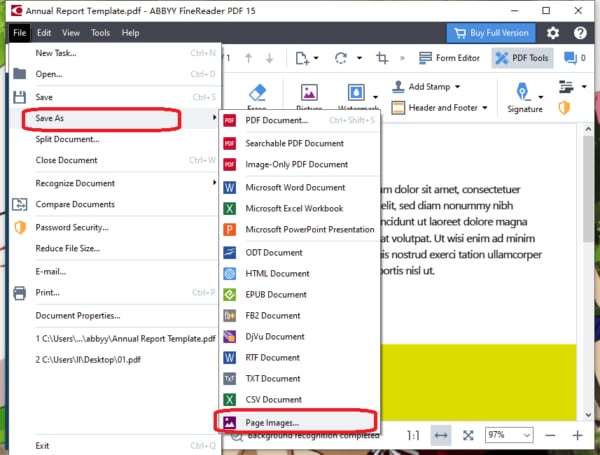Select Split Document... entry

point(115,139)
